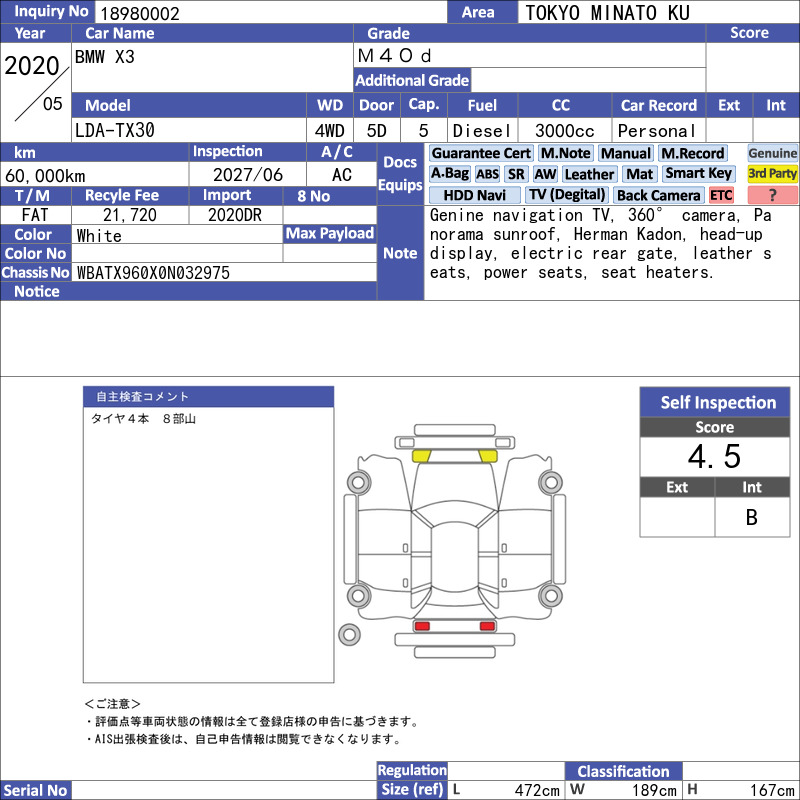Click the left yellow headlight on the diagram
This screenshot has height=800, width=800.
click(421, 456)
